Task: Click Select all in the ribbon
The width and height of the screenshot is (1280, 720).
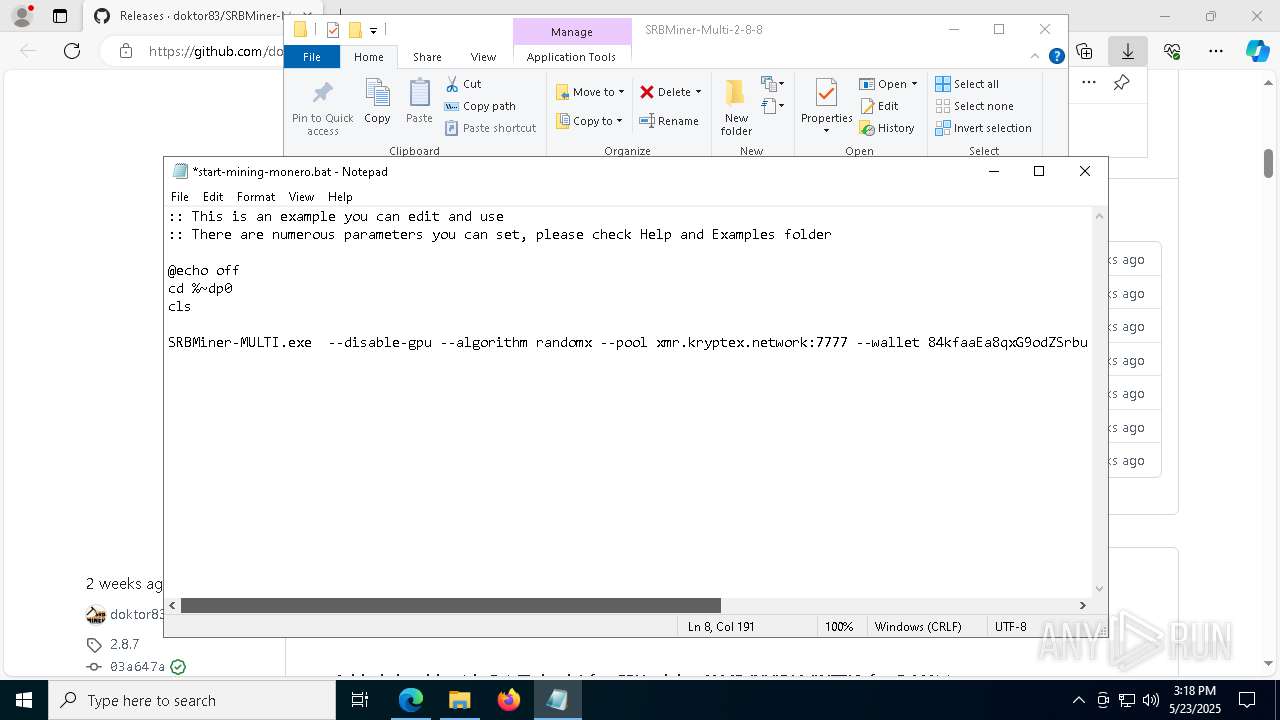Action: tap(967, 84)
